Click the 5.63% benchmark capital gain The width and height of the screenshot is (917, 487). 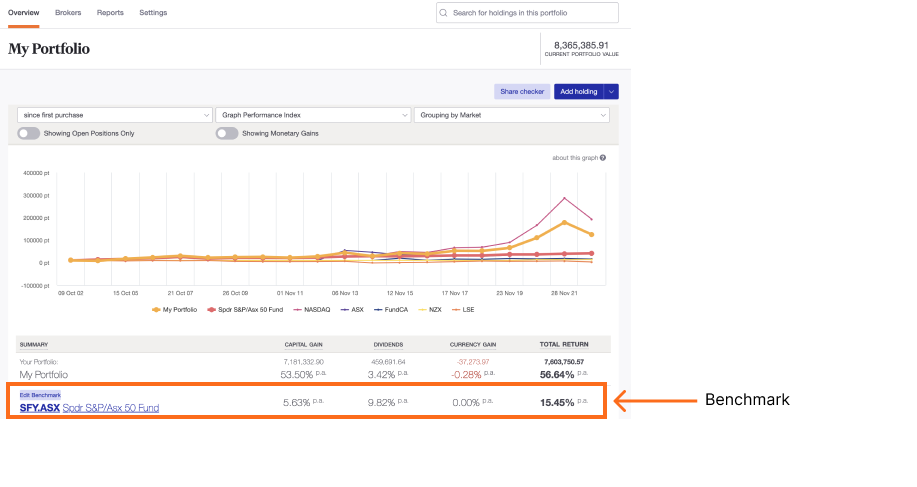297,403
